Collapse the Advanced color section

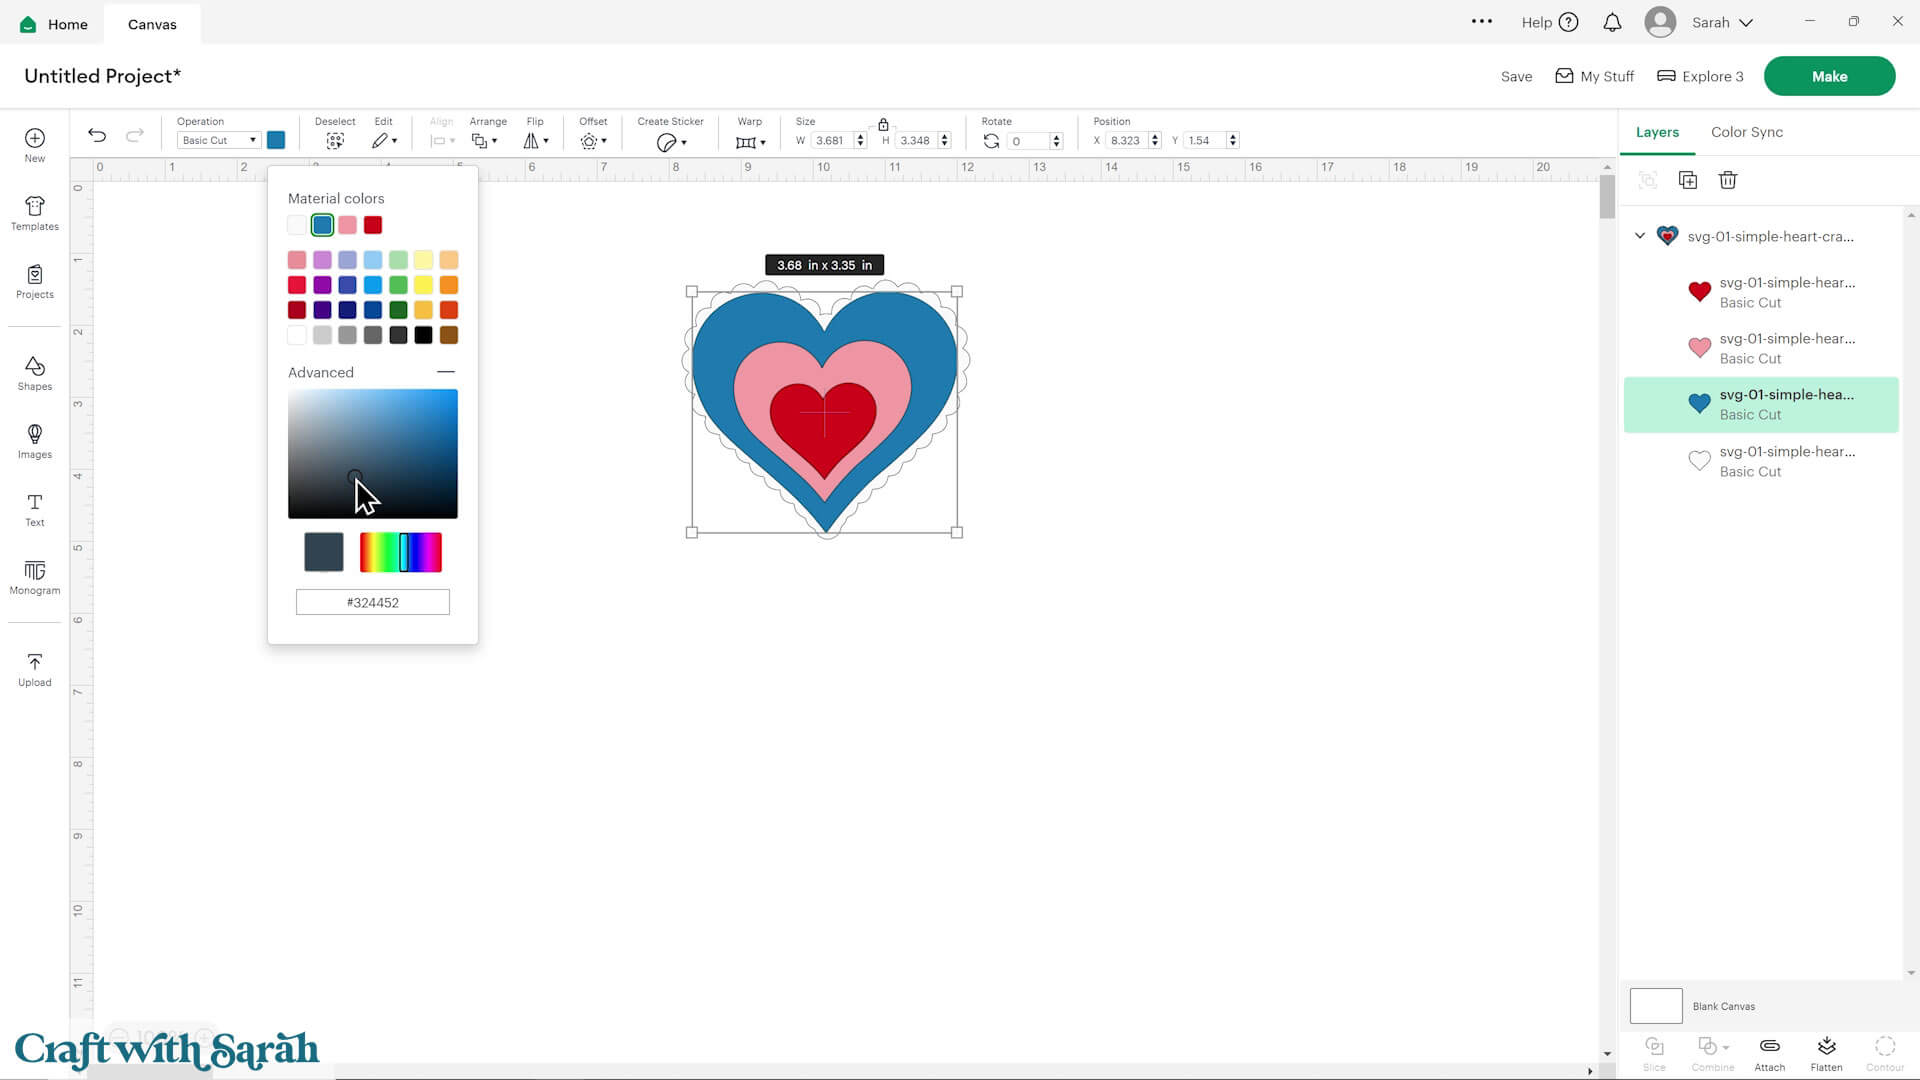click(x=446, y=372)
